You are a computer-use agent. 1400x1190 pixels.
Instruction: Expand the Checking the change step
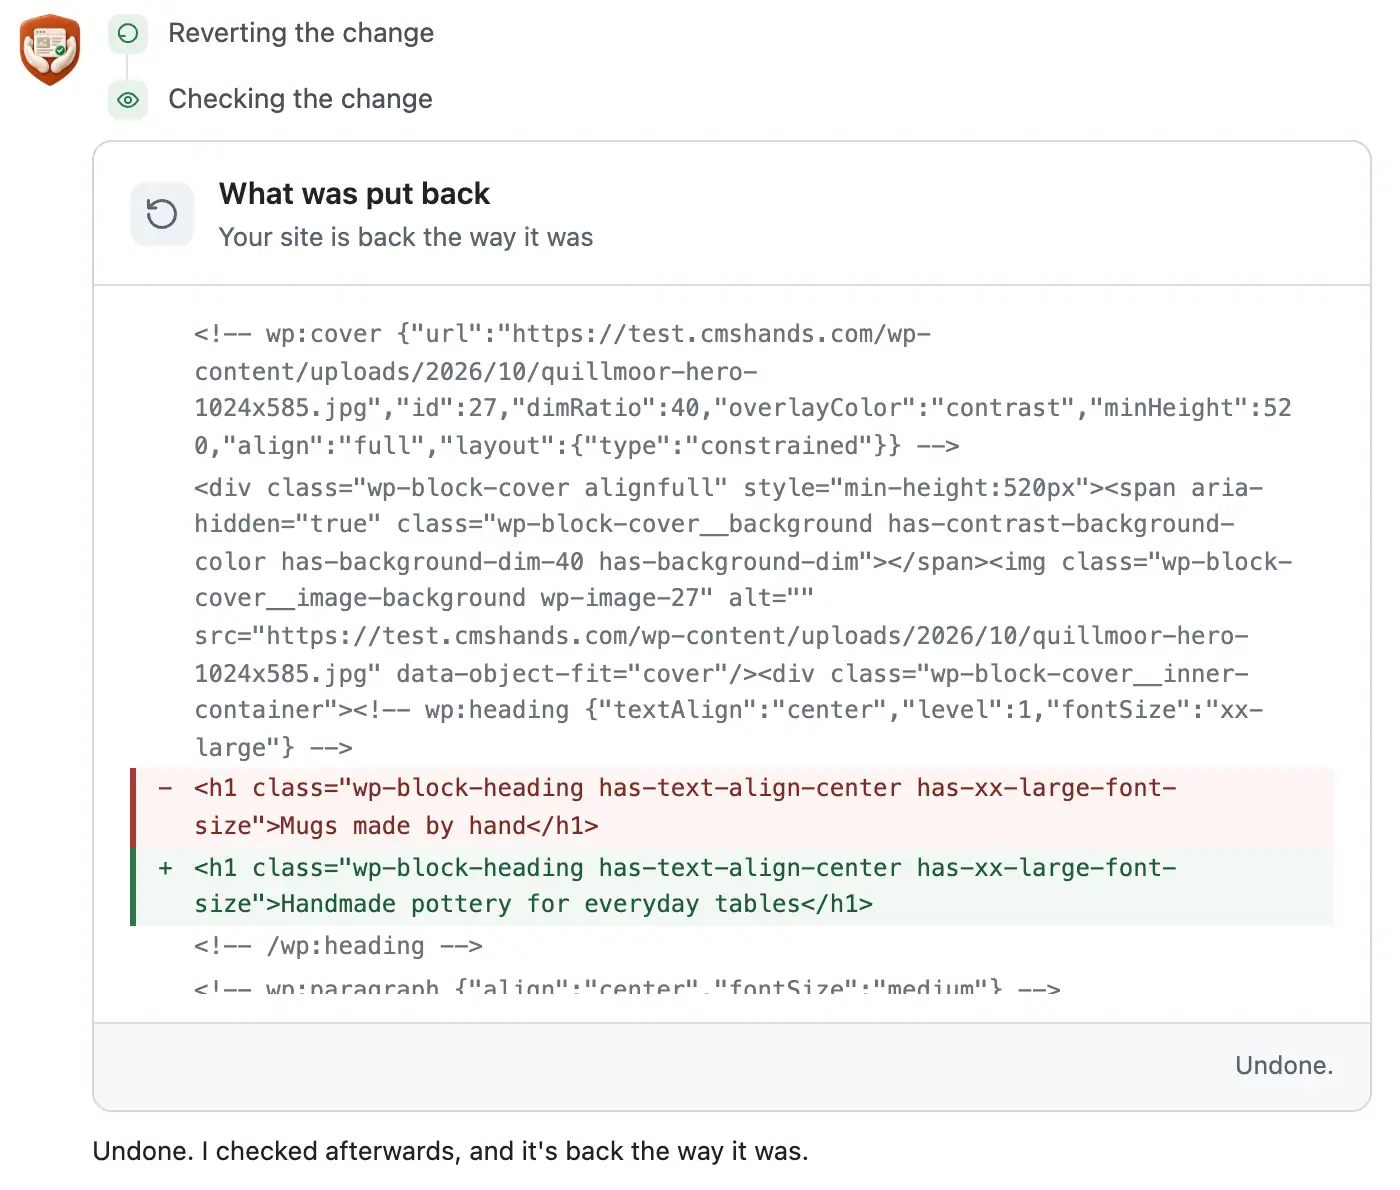coord(300,99)
